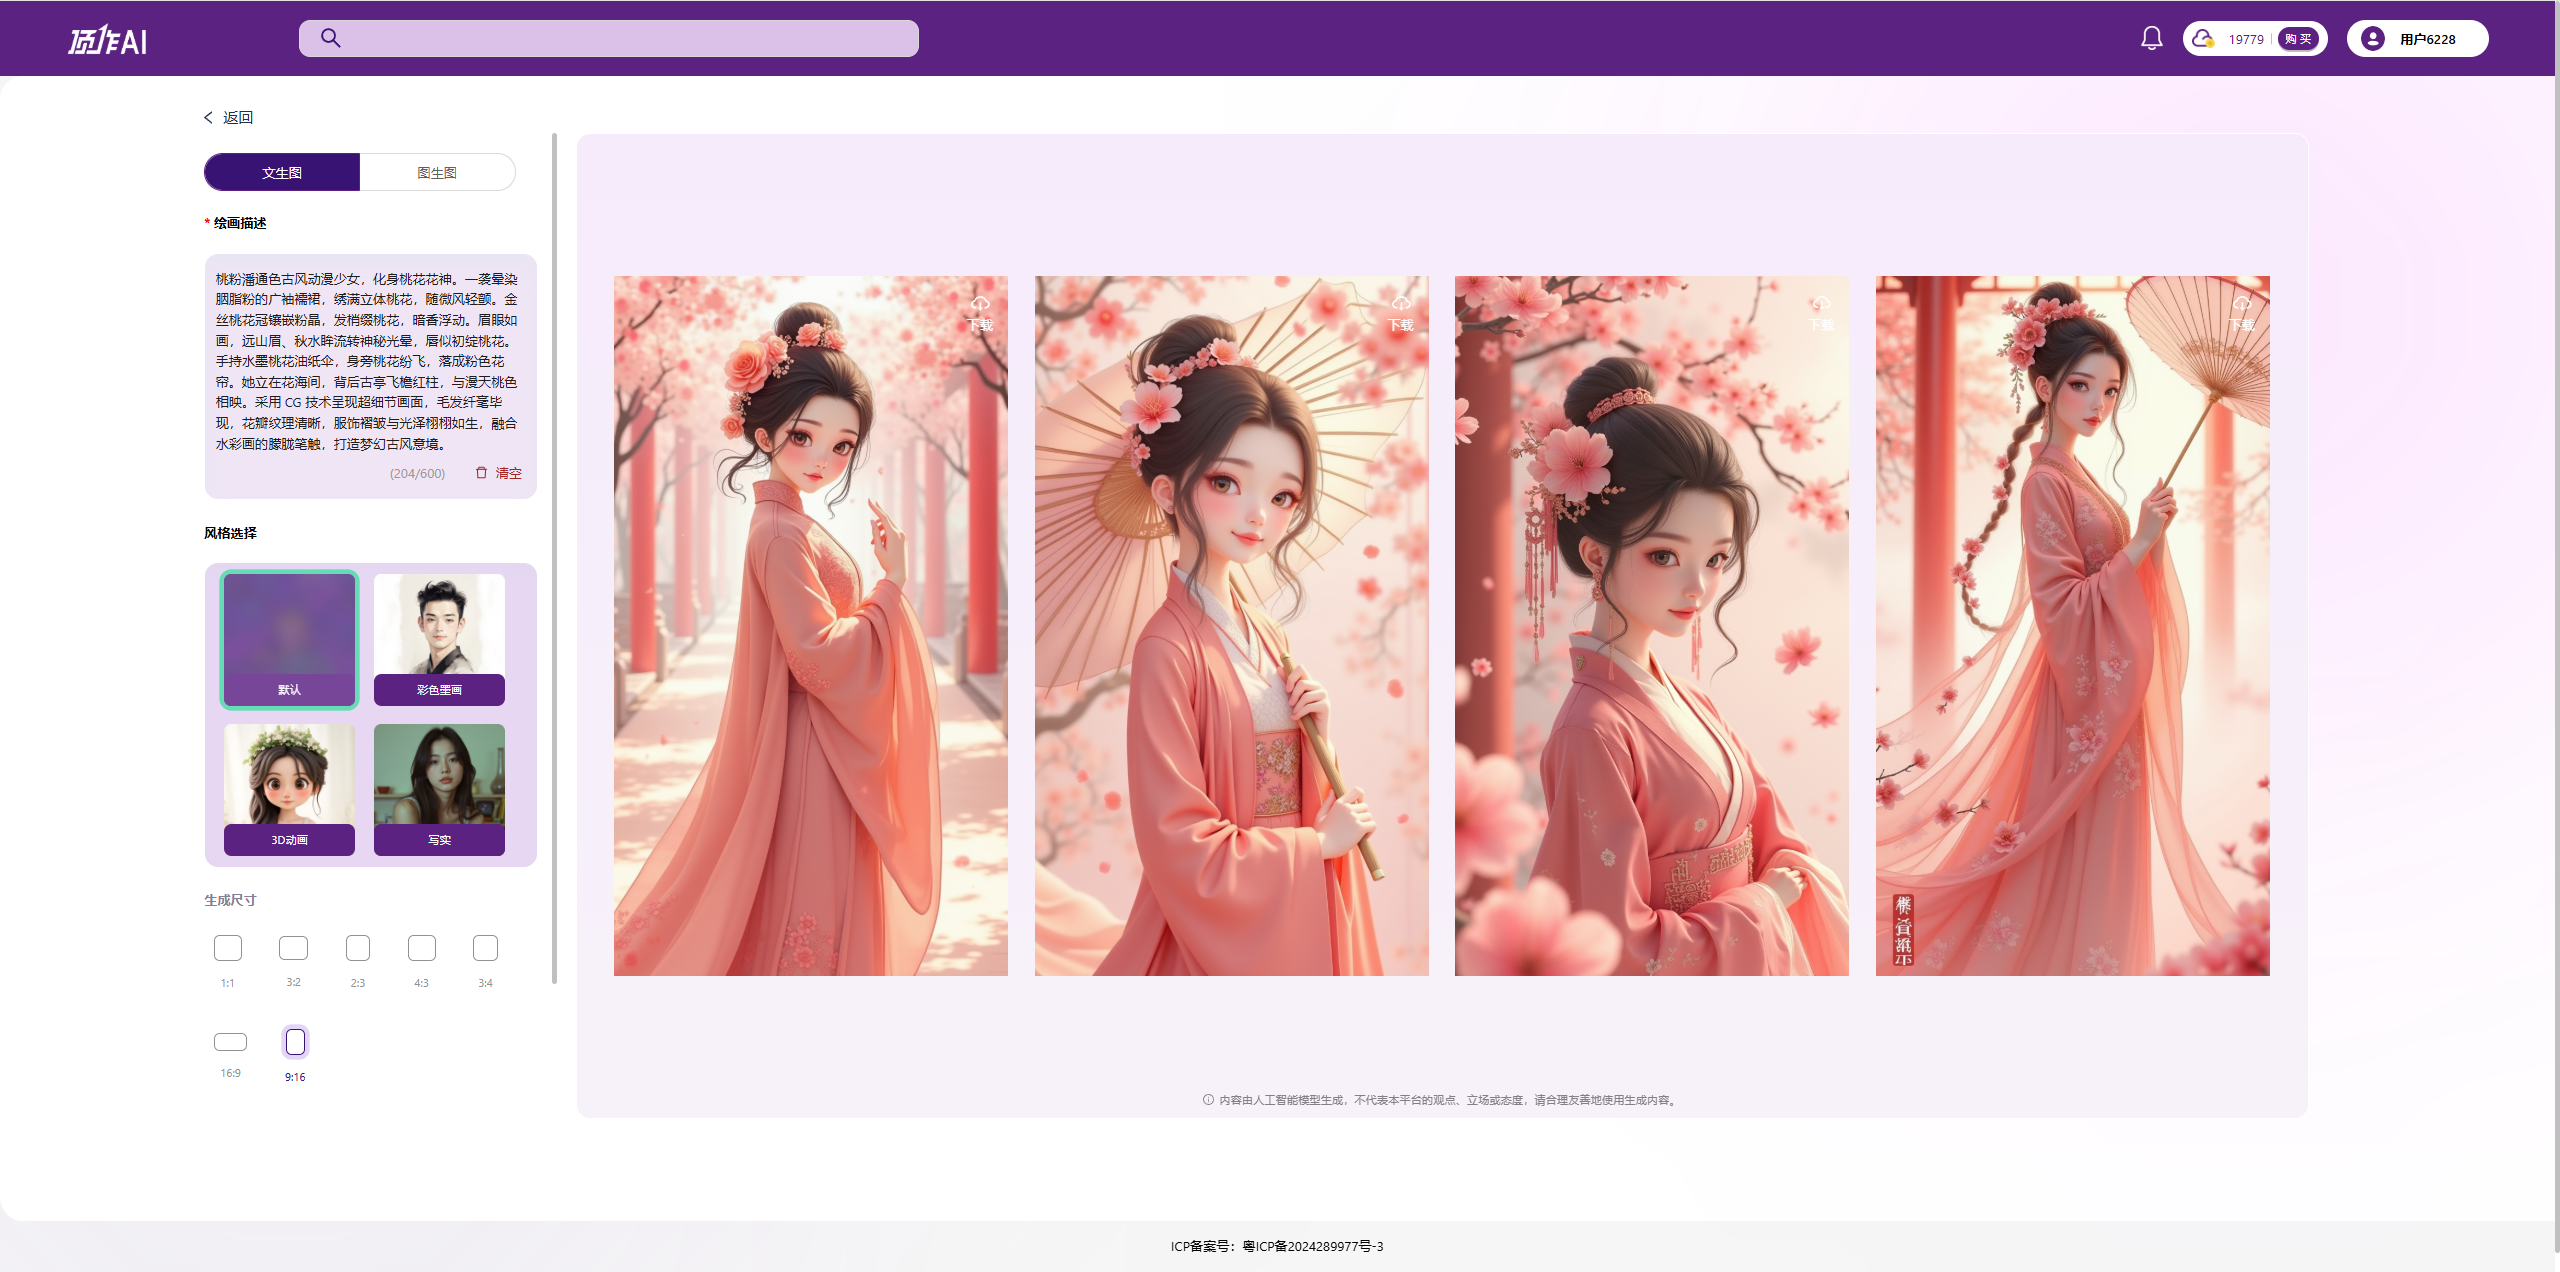Select the 写实 style thumbnail
Screen dimensions: 2560x1272
point(439,789)
